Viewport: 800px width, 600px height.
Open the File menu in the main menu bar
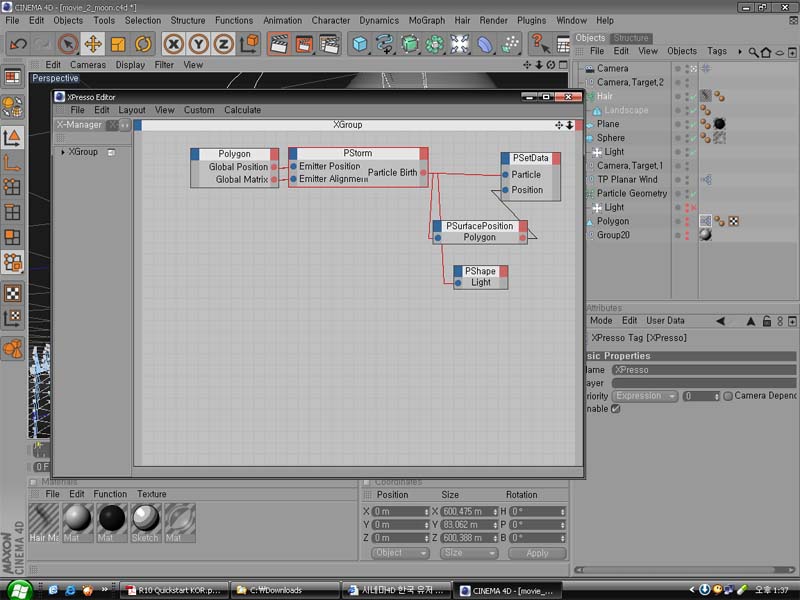(x=12, y=20)
